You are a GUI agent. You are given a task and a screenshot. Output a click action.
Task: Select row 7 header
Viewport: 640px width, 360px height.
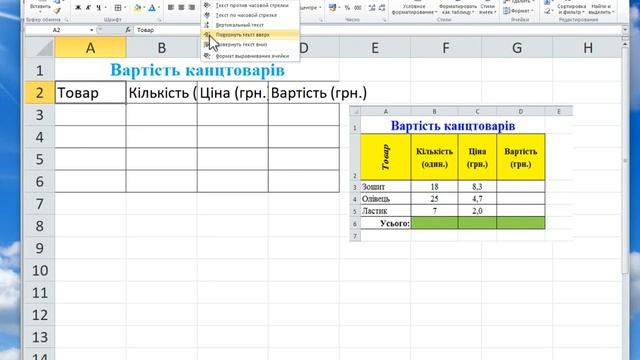(x=40, y=204)
